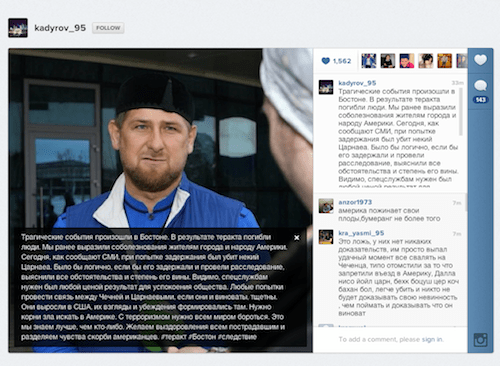Viewport: 500px width, 366px height.
Task: Open the kadyrov_95 username in page header
Action: click(60, 28)
